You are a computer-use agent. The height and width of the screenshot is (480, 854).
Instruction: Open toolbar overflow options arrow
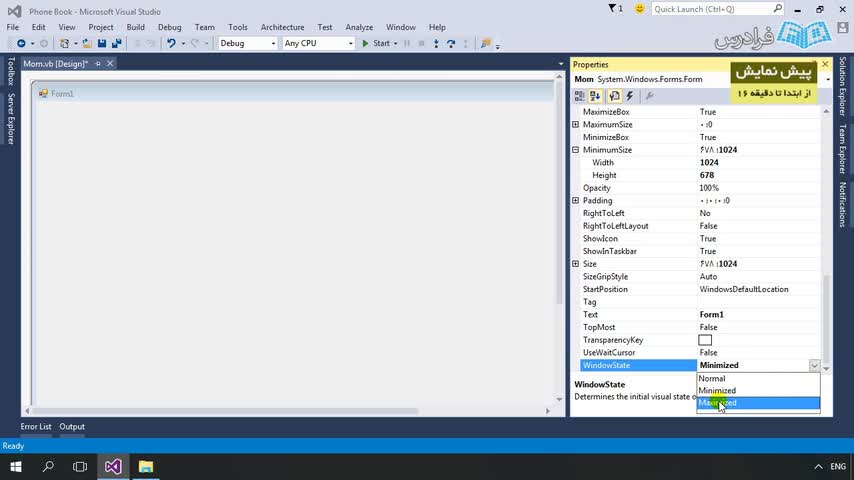pyautogui.click(x=498, y=46)
